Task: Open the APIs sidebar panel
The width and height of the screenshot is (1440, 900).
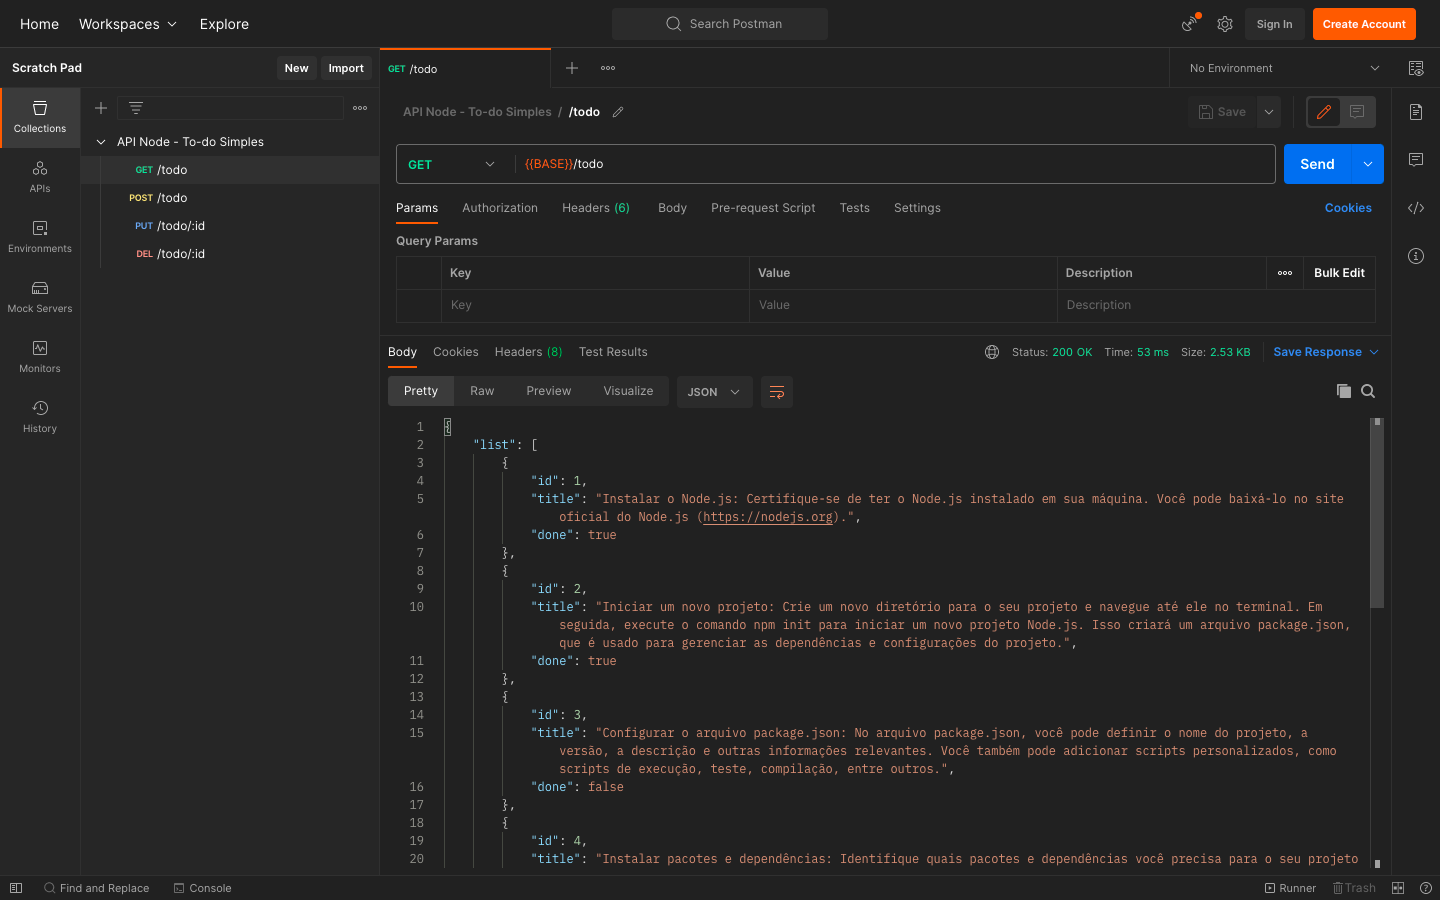Action: 40,177
